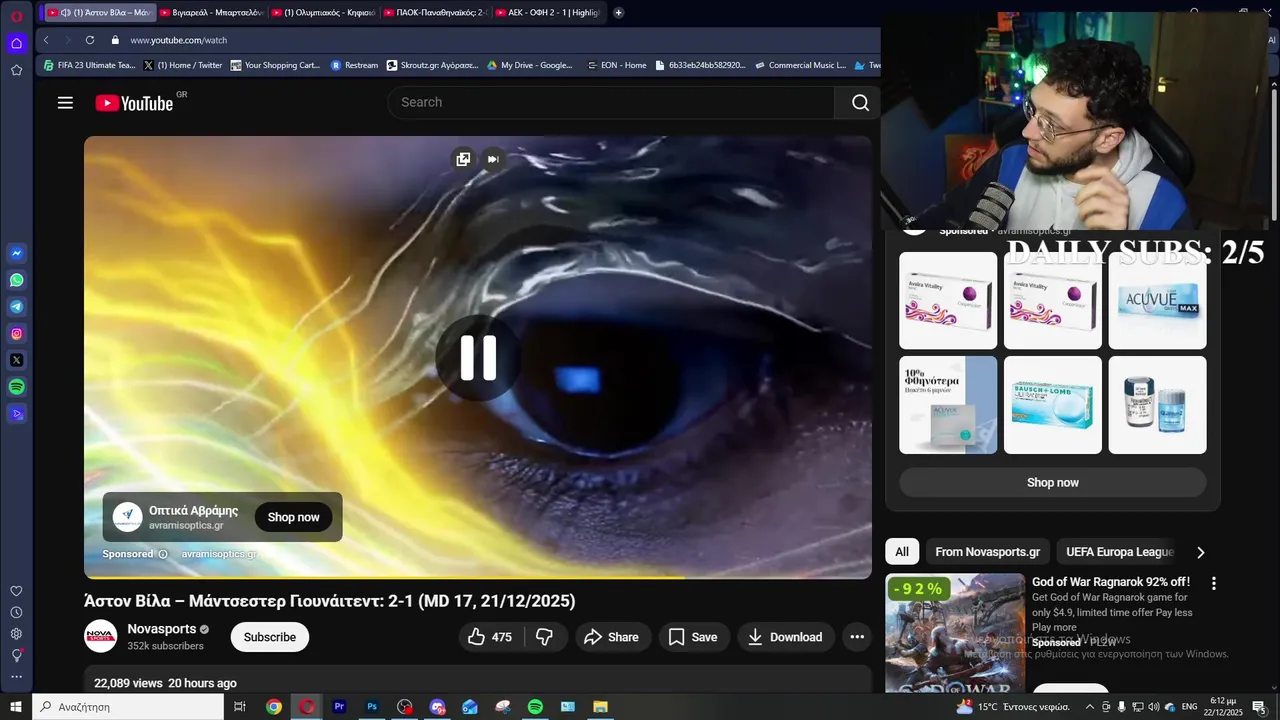Skip to the next video in player
This screenshot has width=1280, height=720.
493,159
